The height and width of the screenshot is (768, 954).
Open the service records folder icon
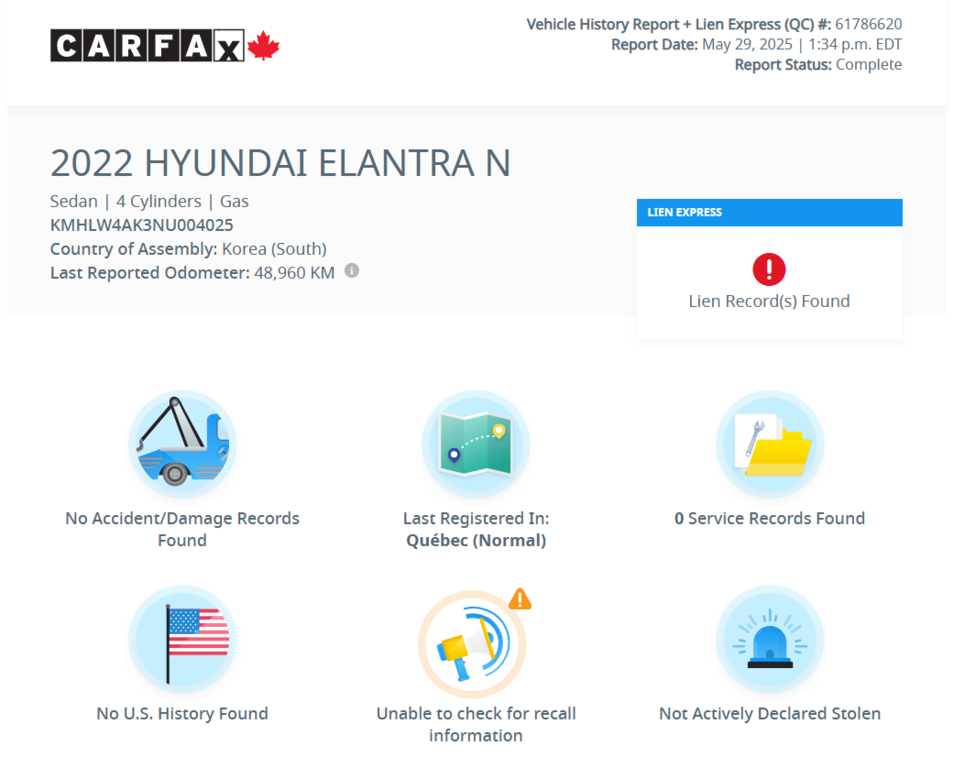pyautogui.click(x=770, y=444)
